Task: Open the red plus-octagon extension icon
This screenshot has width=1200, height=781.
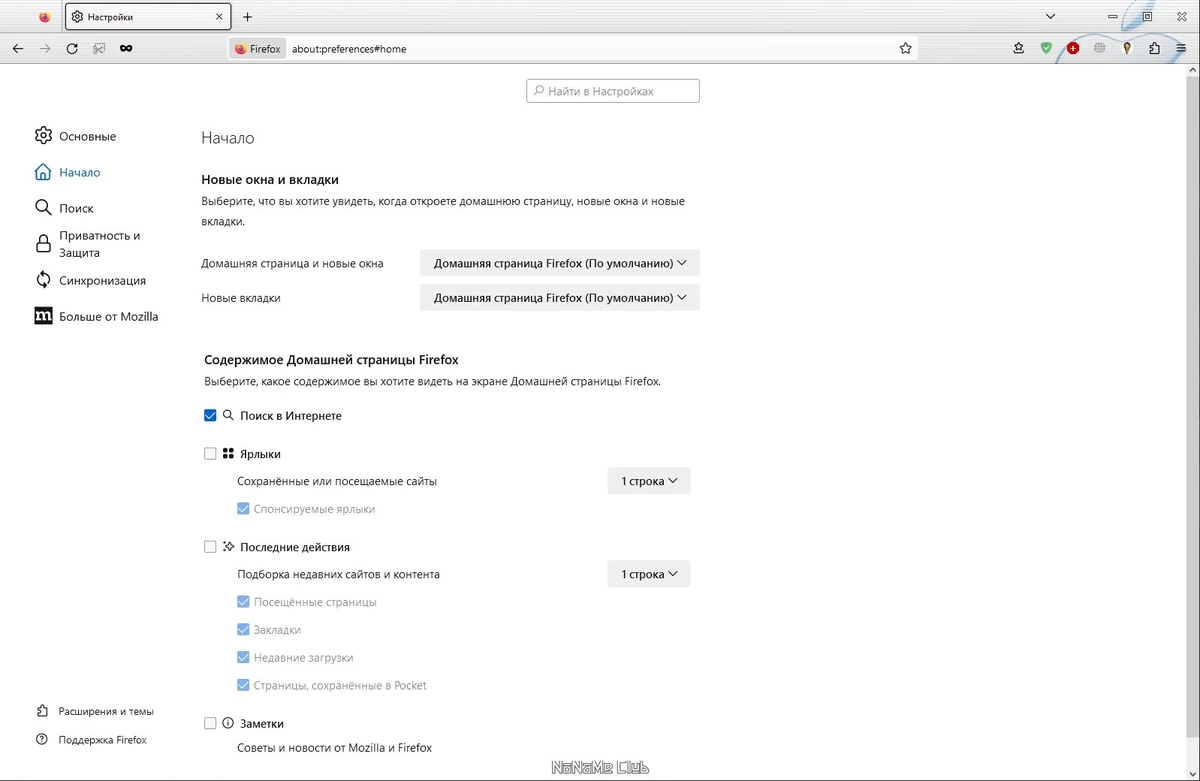Action: point(1073,48)
